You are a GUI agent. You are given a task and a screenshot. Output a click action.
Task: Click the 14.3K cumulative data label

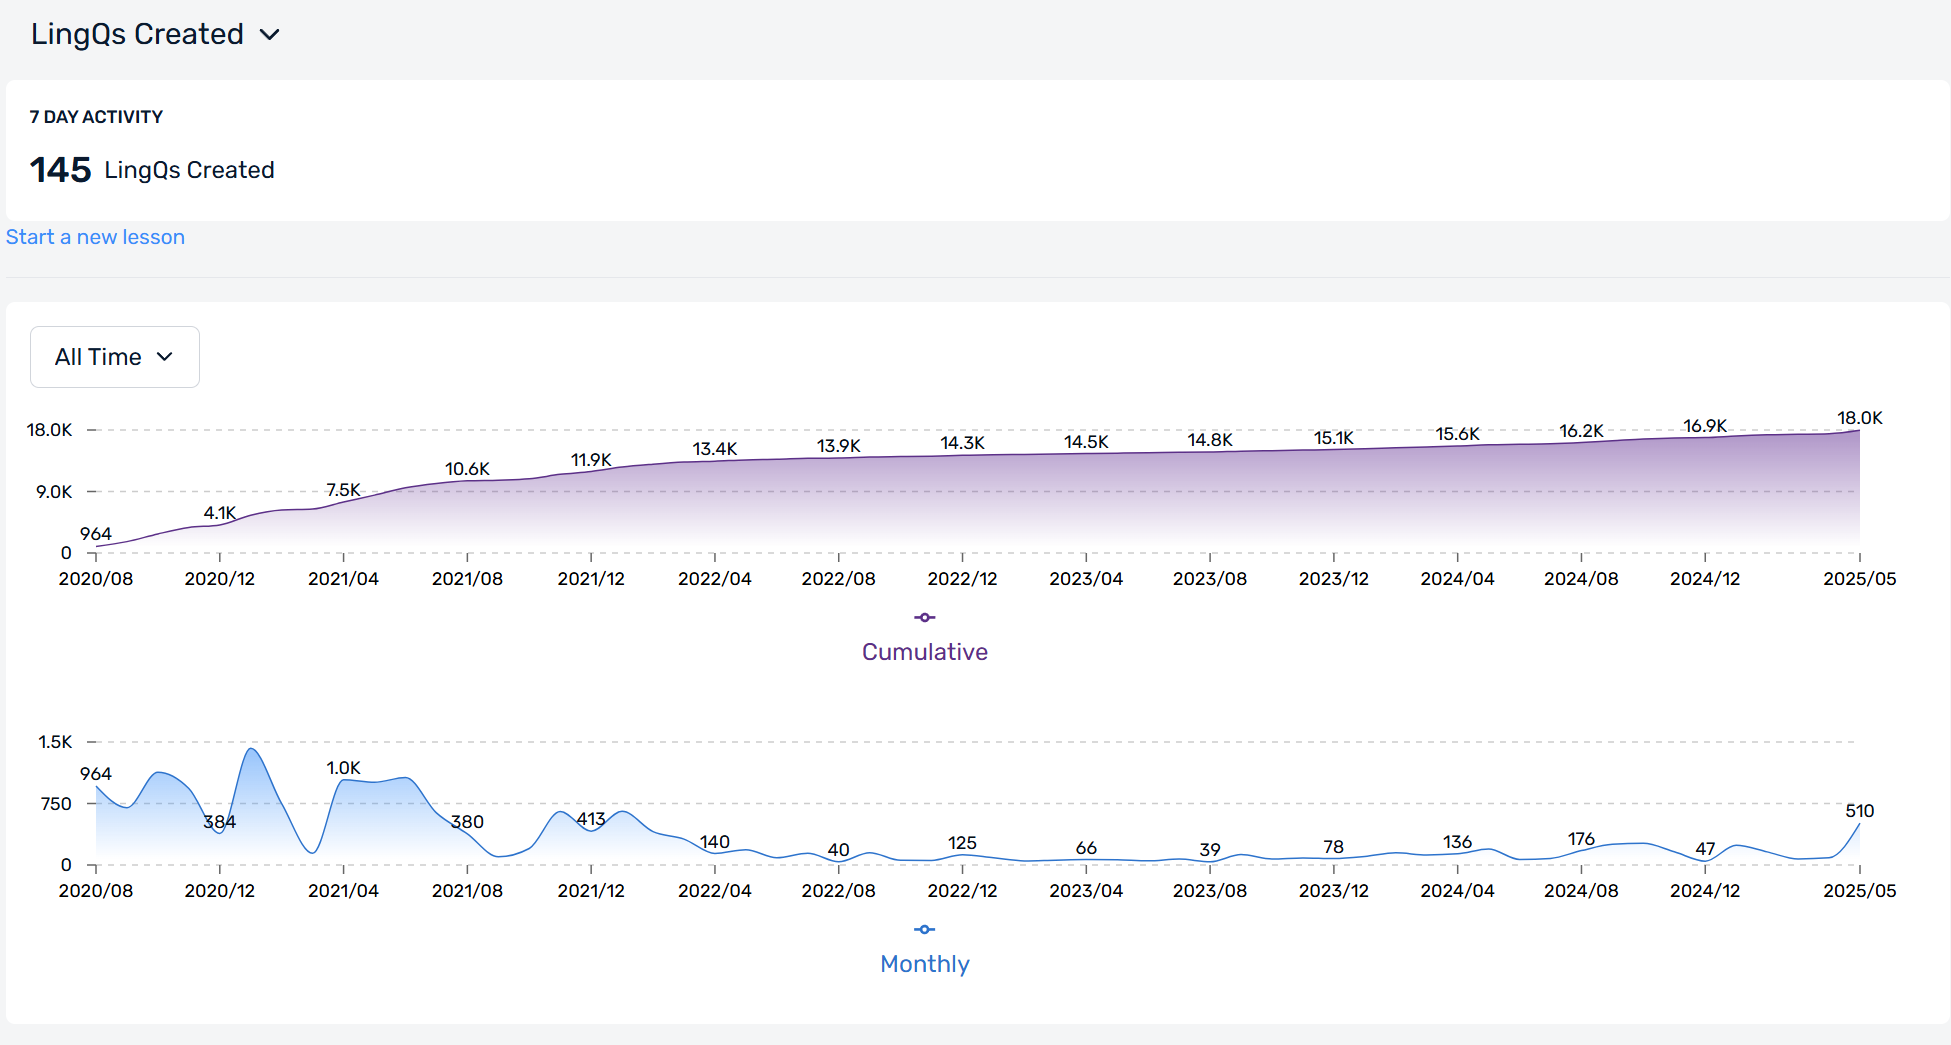click(x=962, y=443)
